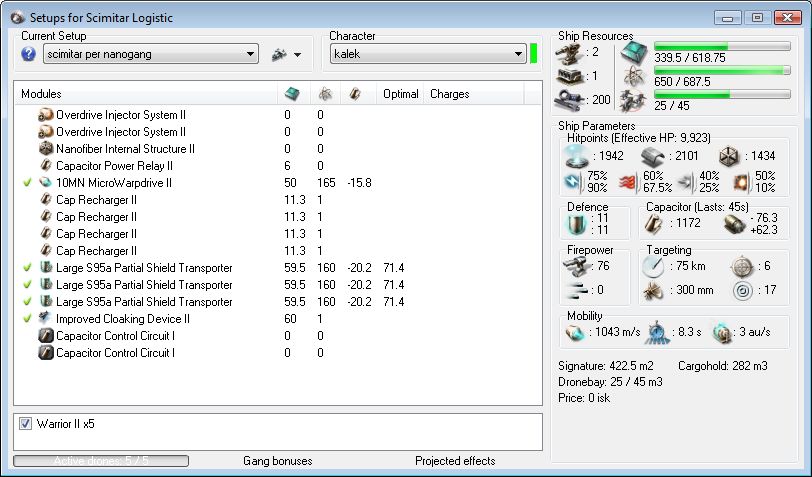Click the blue help question mark icon
This screenshot has width=812, height=477.
coord(28,54)
